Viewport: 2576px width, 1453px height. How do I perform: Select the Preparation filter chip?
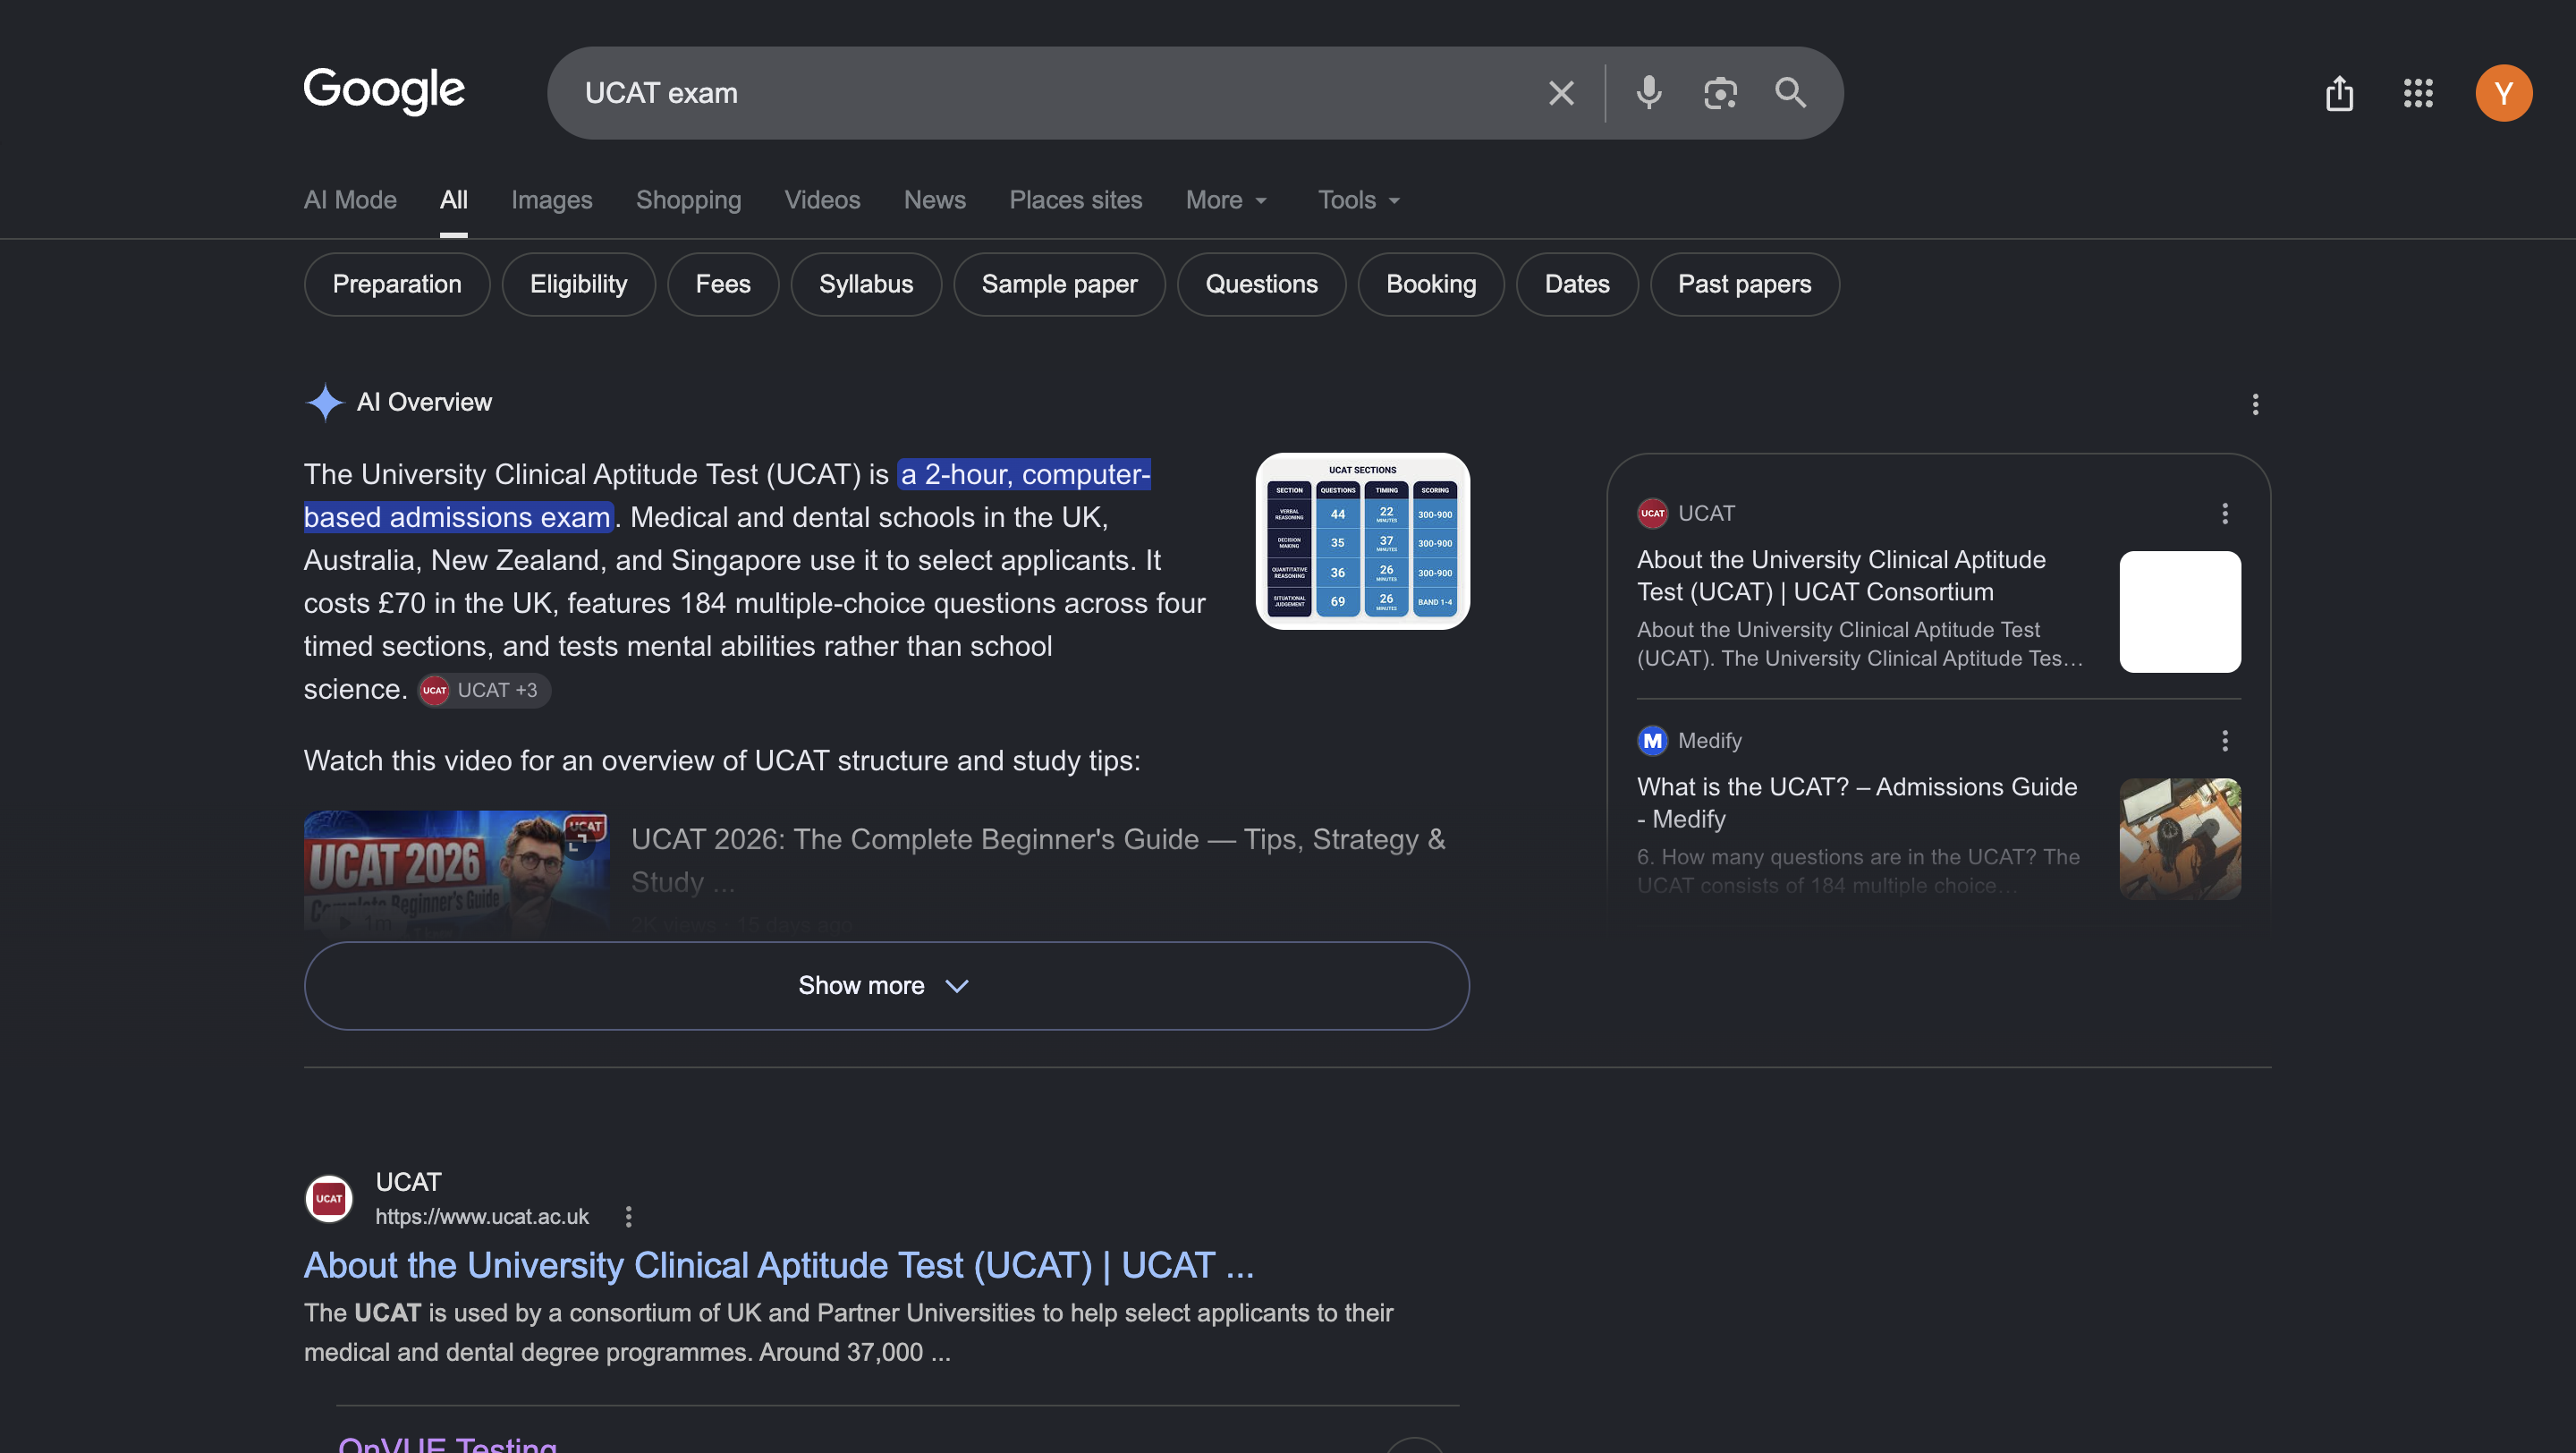coord(397,284)
